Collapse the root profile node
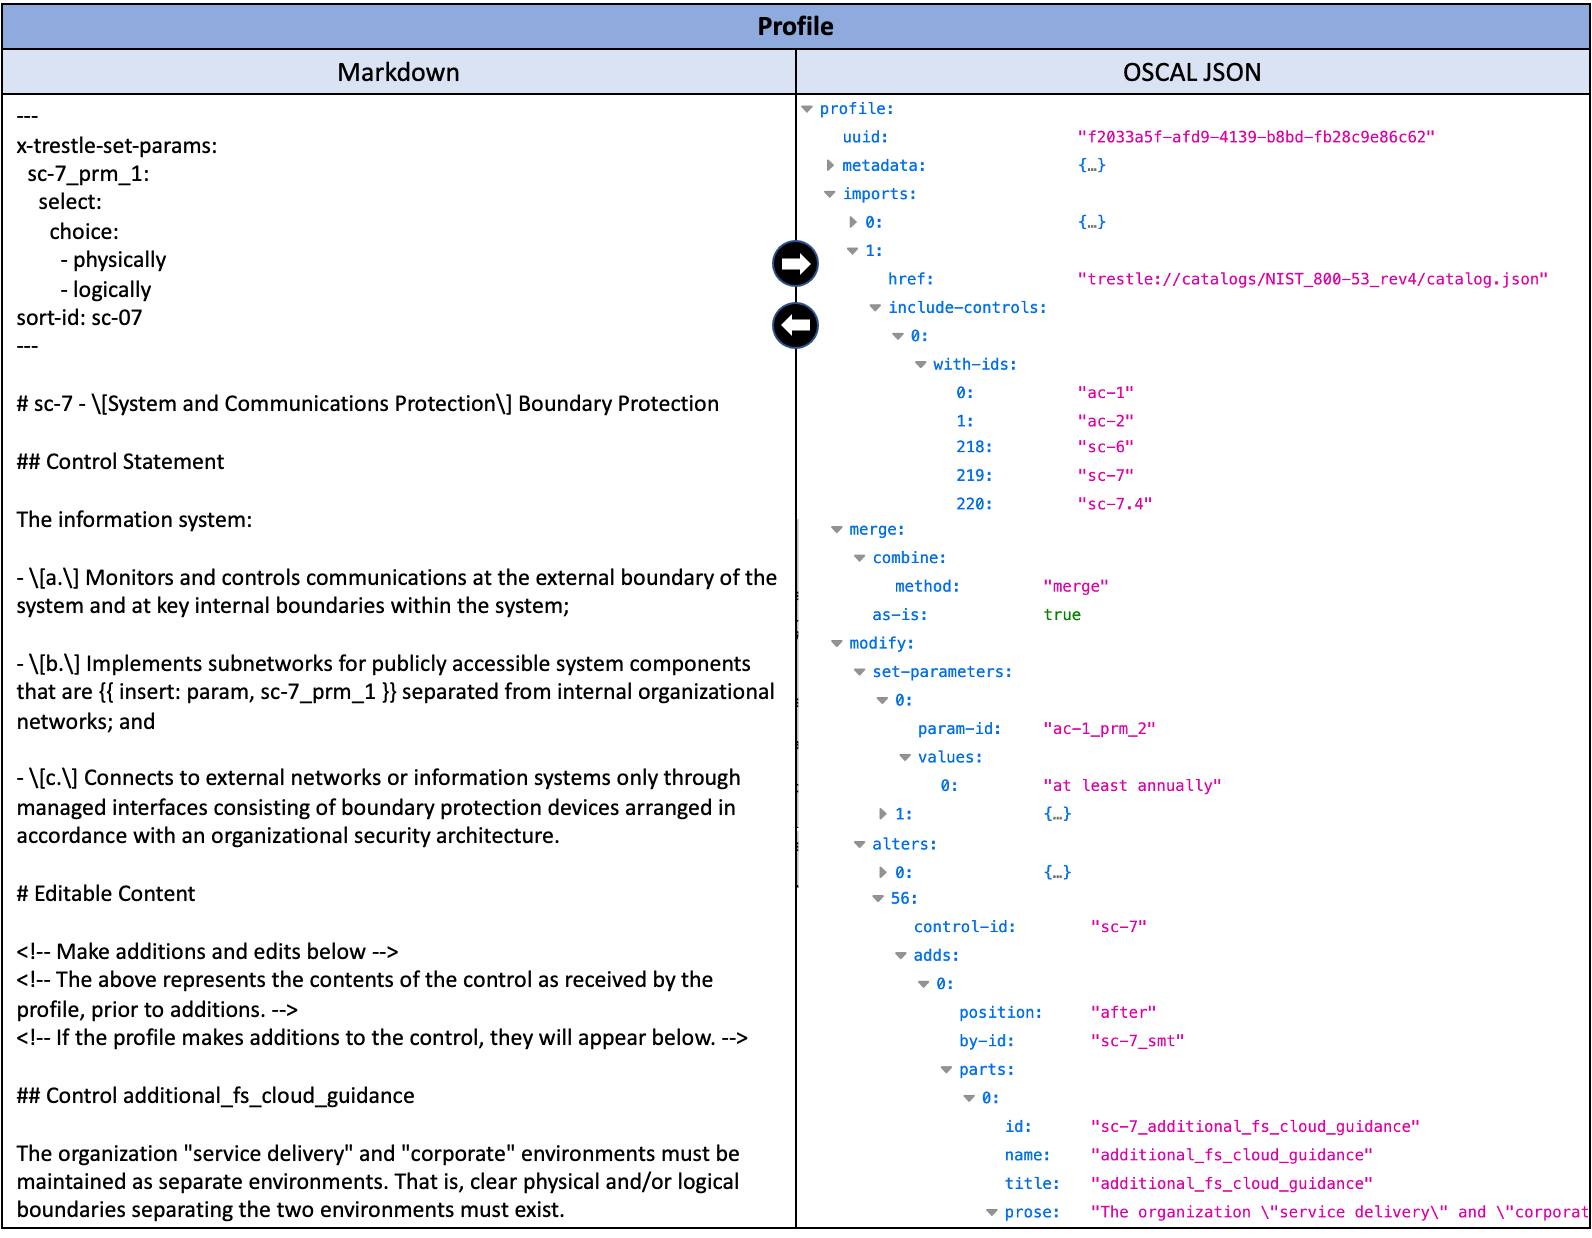Screen dimensions: 1592x1238 pyautogui.click(x=807, y=109)
